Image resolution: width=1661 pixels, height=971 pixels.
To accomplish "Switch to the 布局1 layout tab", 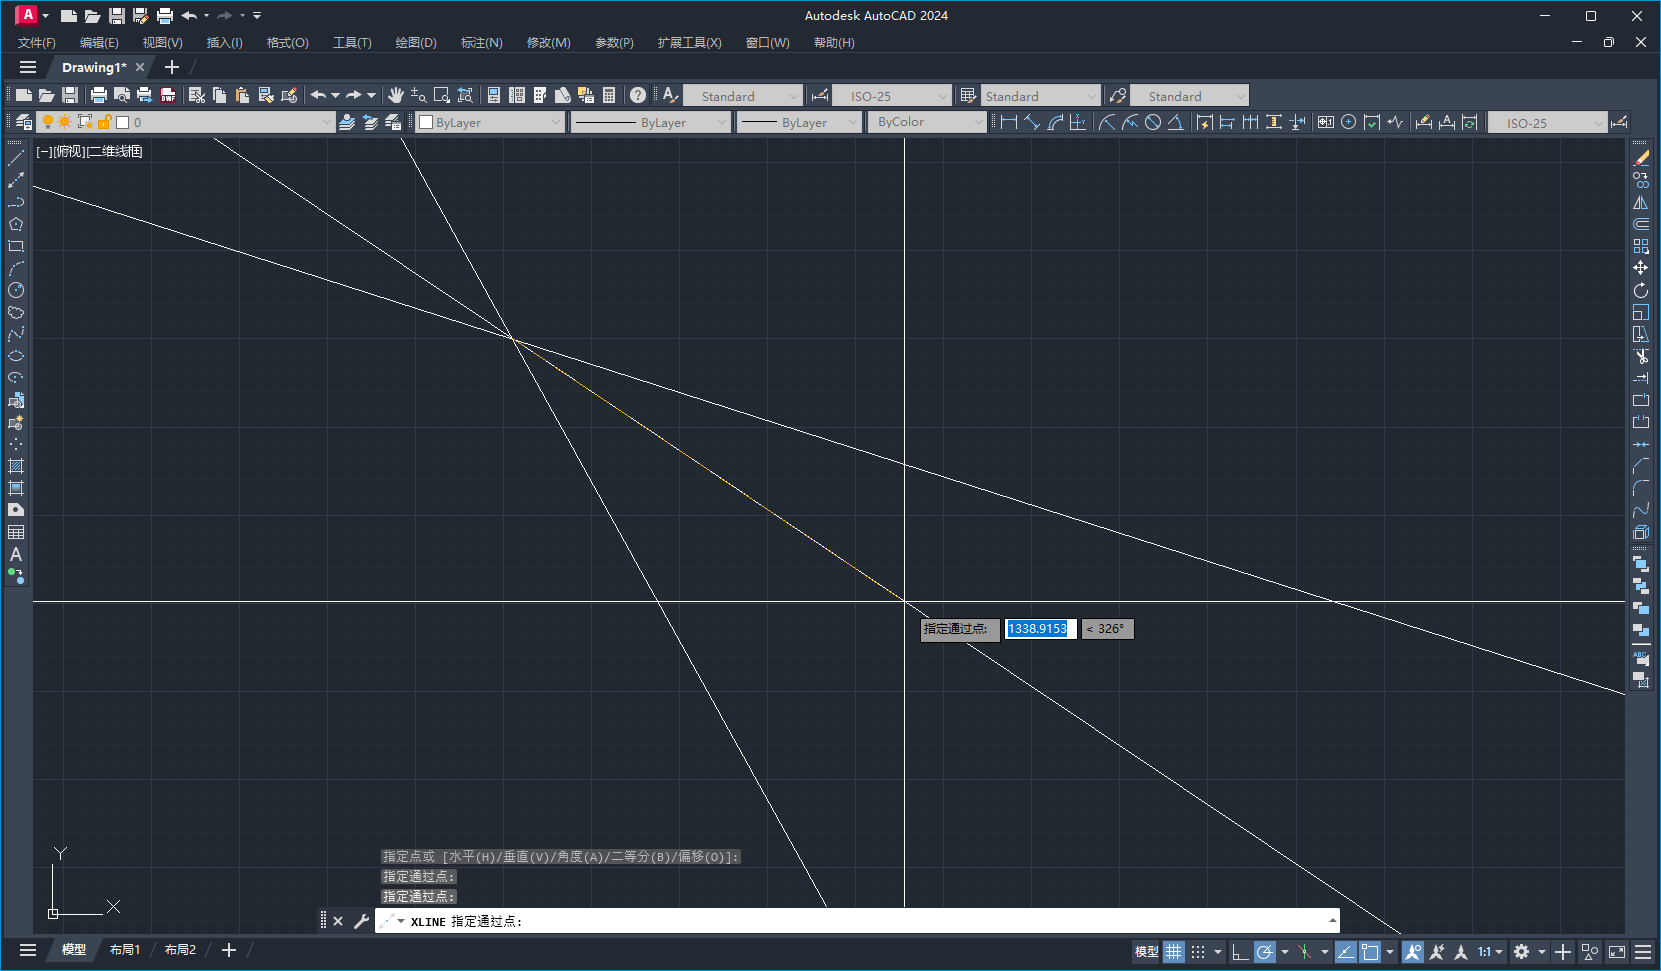I will 125,950.
